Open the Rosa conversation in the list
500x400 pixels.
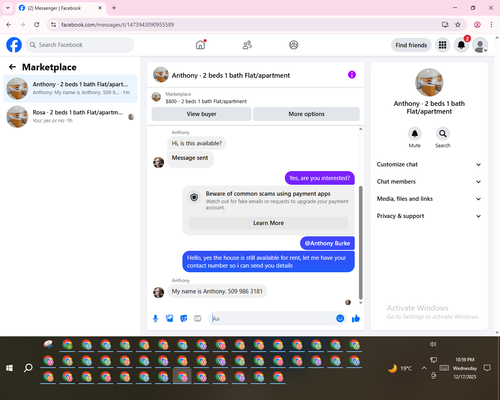pyautogui.click(x=70, y=116)
